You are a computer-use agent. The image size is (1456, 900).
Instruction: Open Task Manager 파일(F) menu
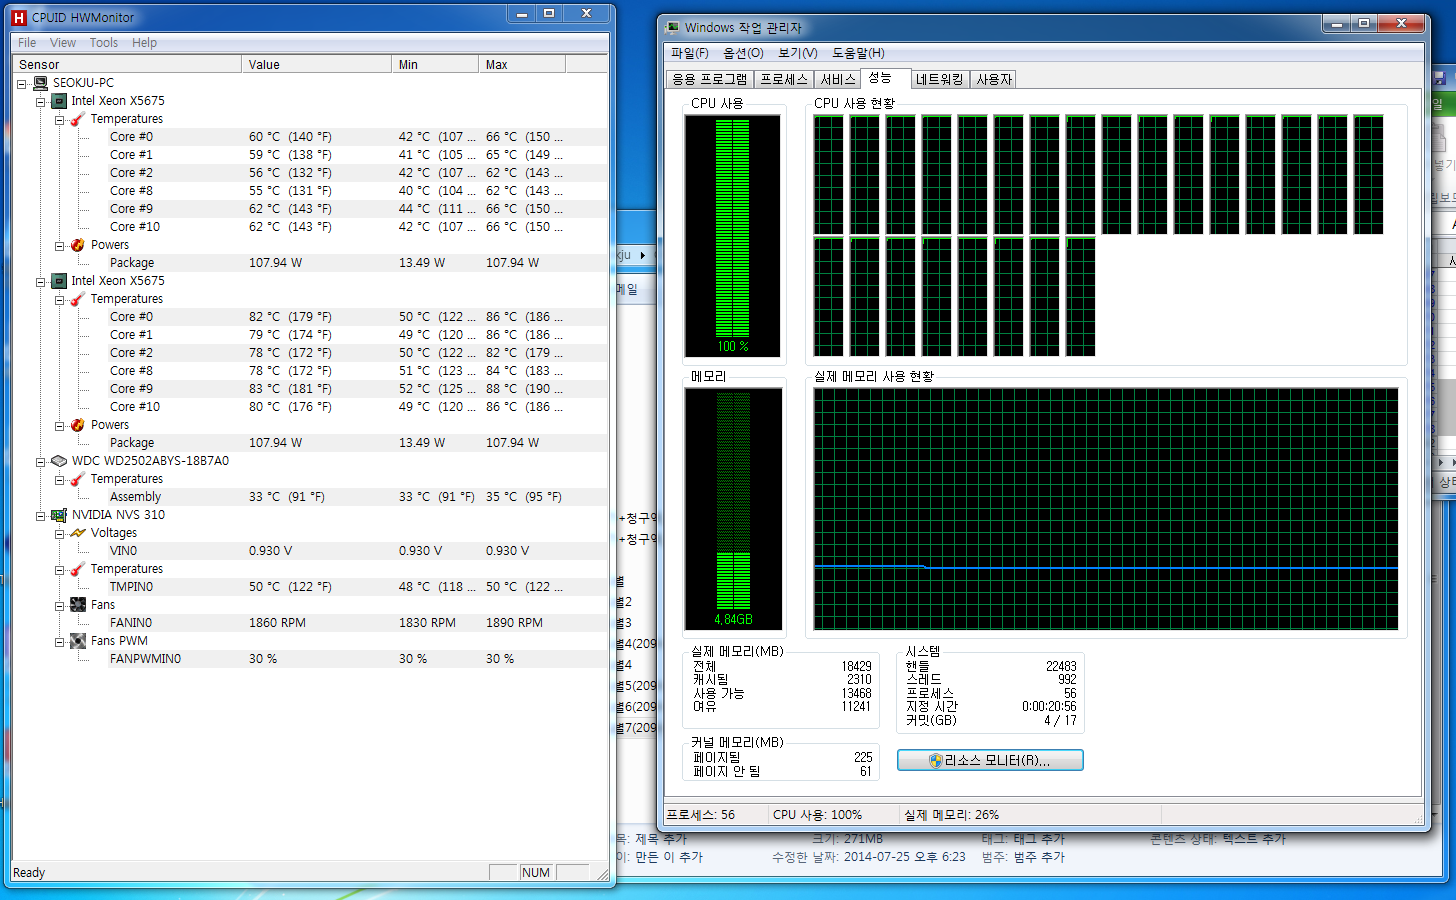pos(690,53)
